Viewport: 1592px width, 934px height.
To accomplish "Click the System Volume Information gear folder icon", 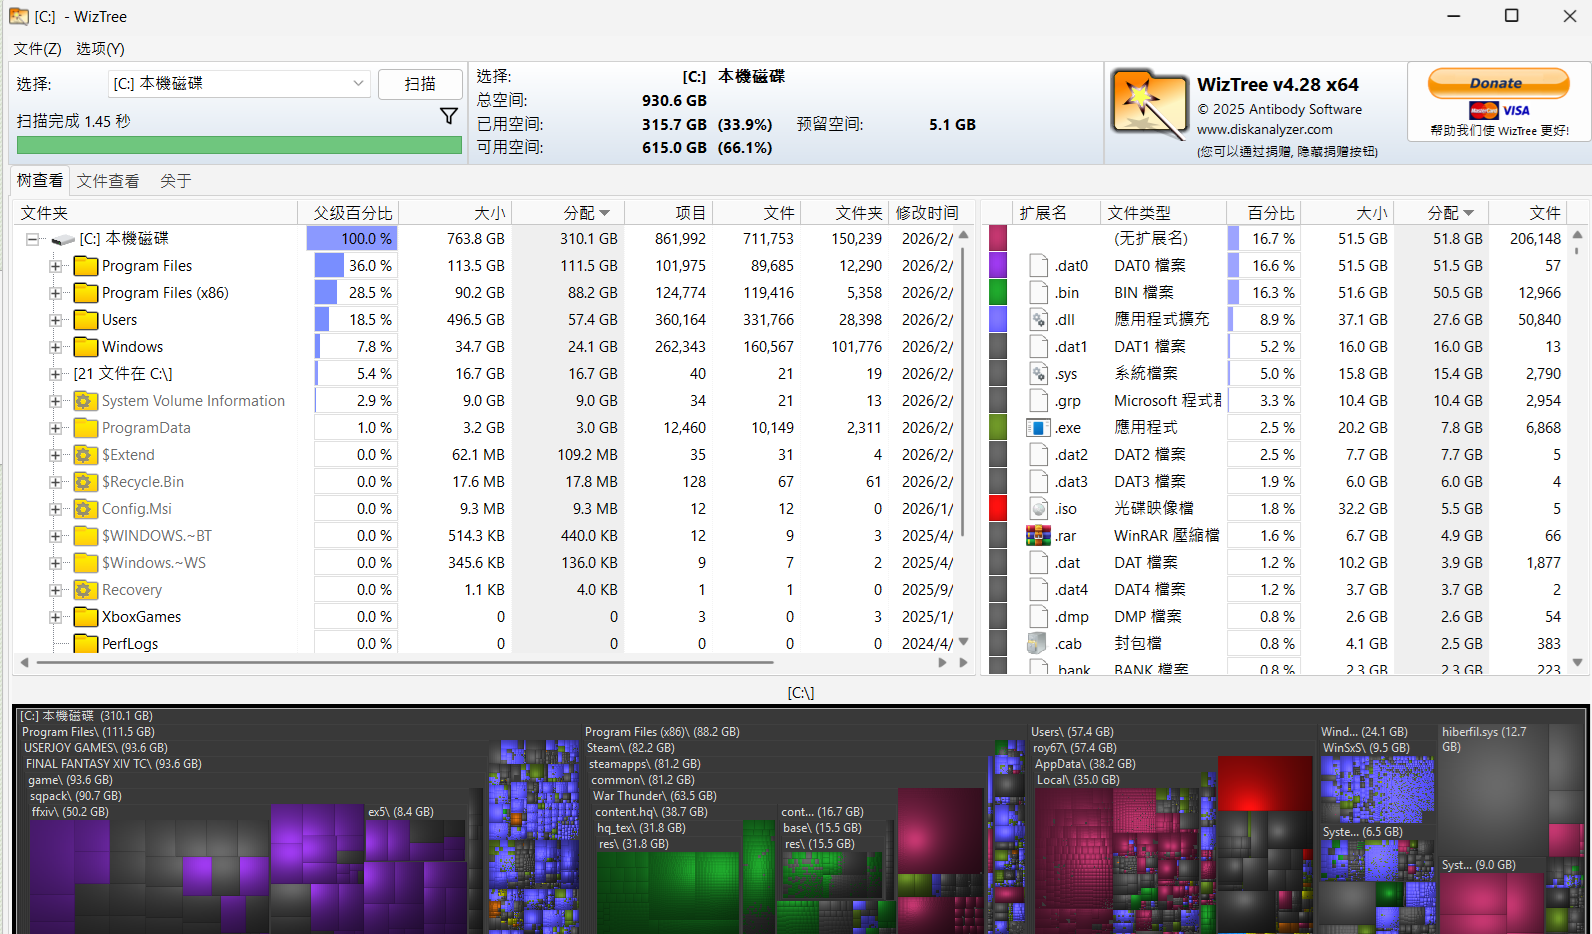I will [86, 401].
